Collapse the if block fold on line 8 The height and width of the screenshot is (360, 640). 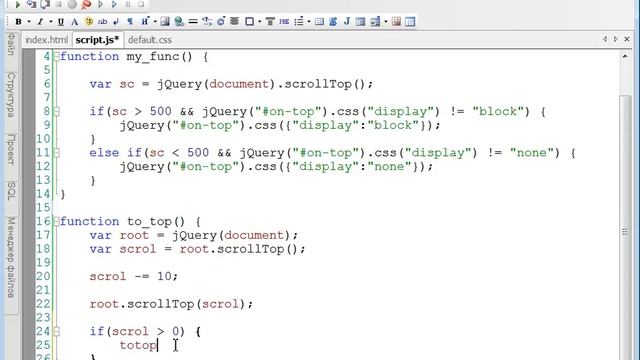56,111
